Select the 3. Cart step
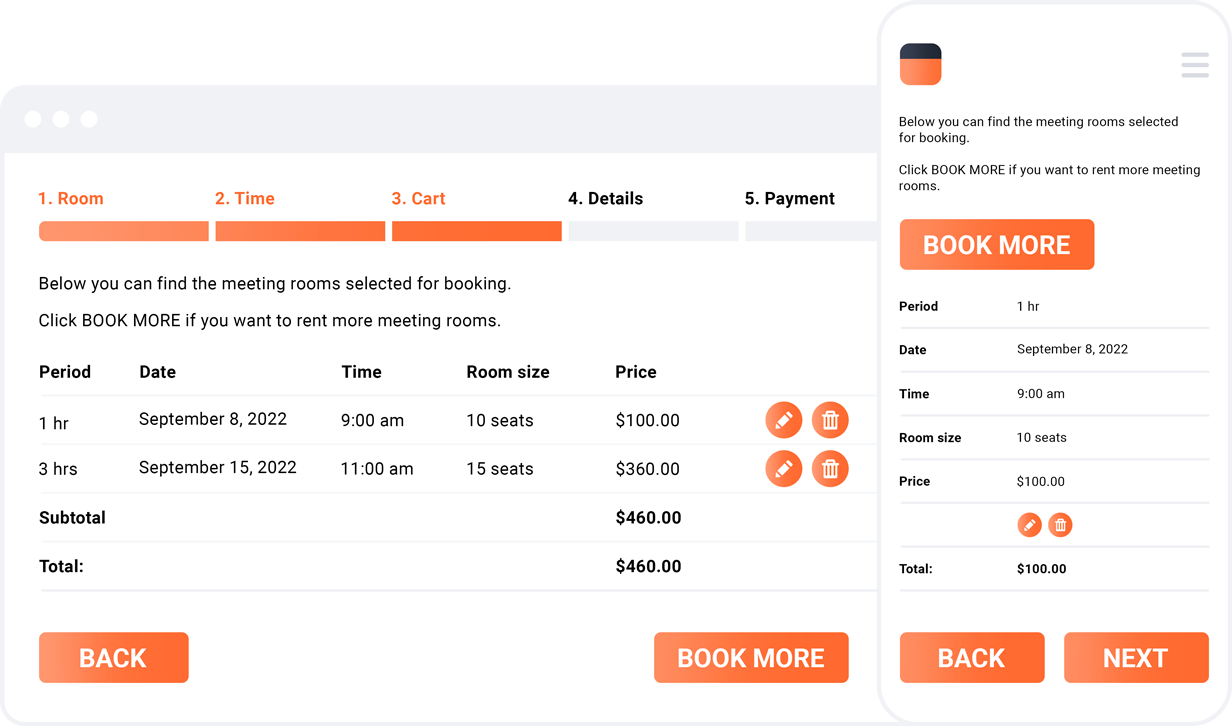 click(419, 198)
